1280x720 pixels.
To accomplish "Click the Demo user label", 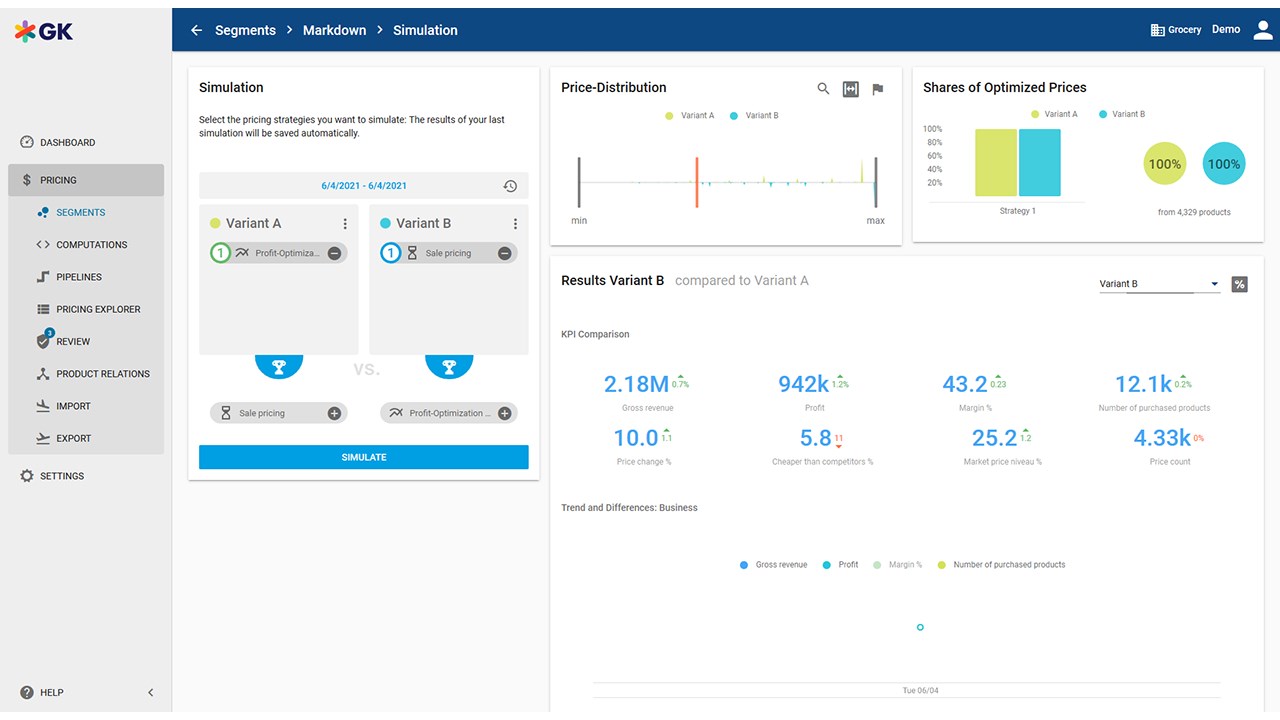I will coord(1226,30).
